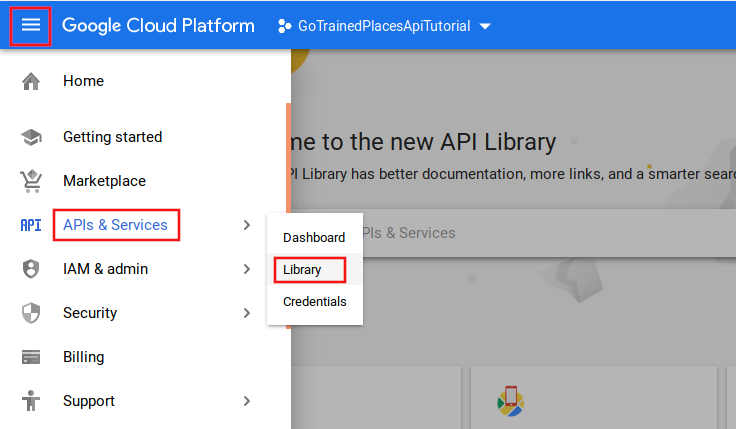
Task: Click the Support person icon
Action: (x=31, y=401)
